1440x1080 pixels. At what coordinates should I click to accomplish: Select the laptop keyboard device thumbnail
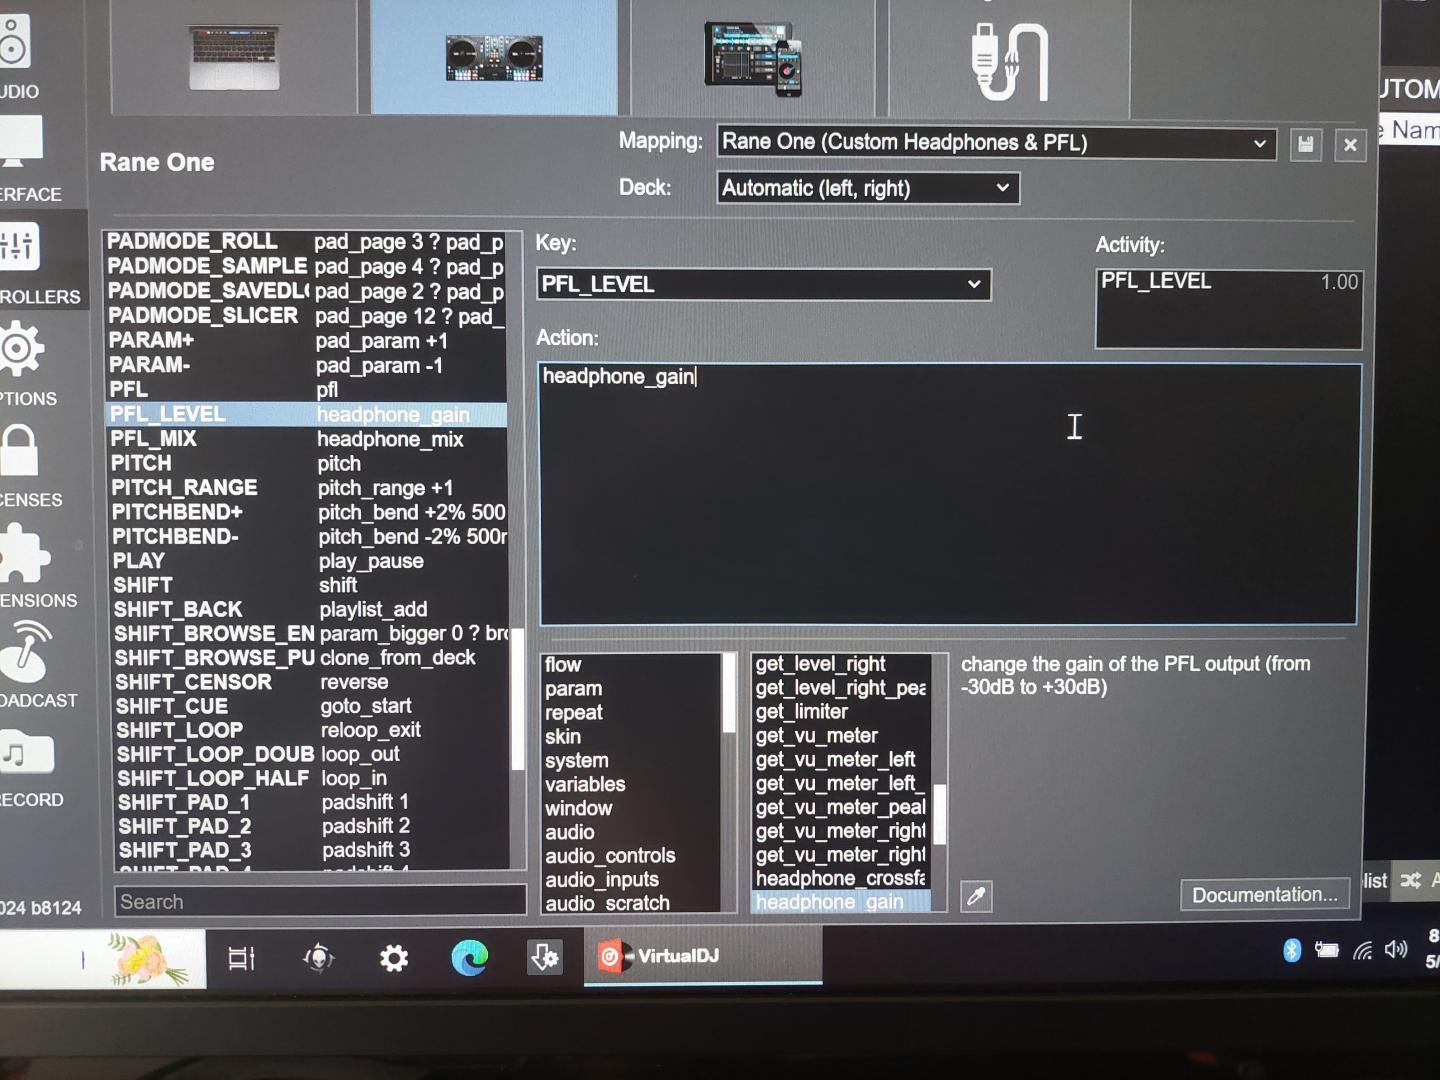click(234, 57)
